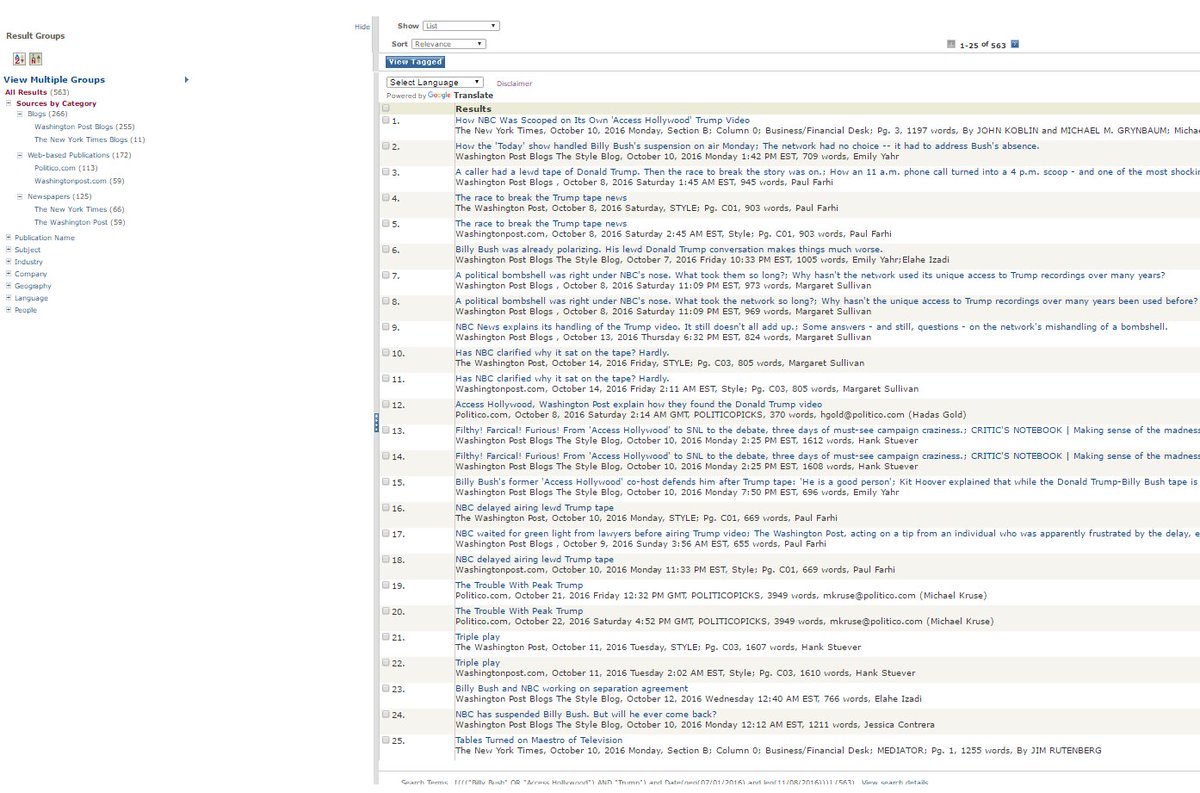Screen dimensions: 1200x793
Task: Check the box for result 2
Action: coord(386,146)
